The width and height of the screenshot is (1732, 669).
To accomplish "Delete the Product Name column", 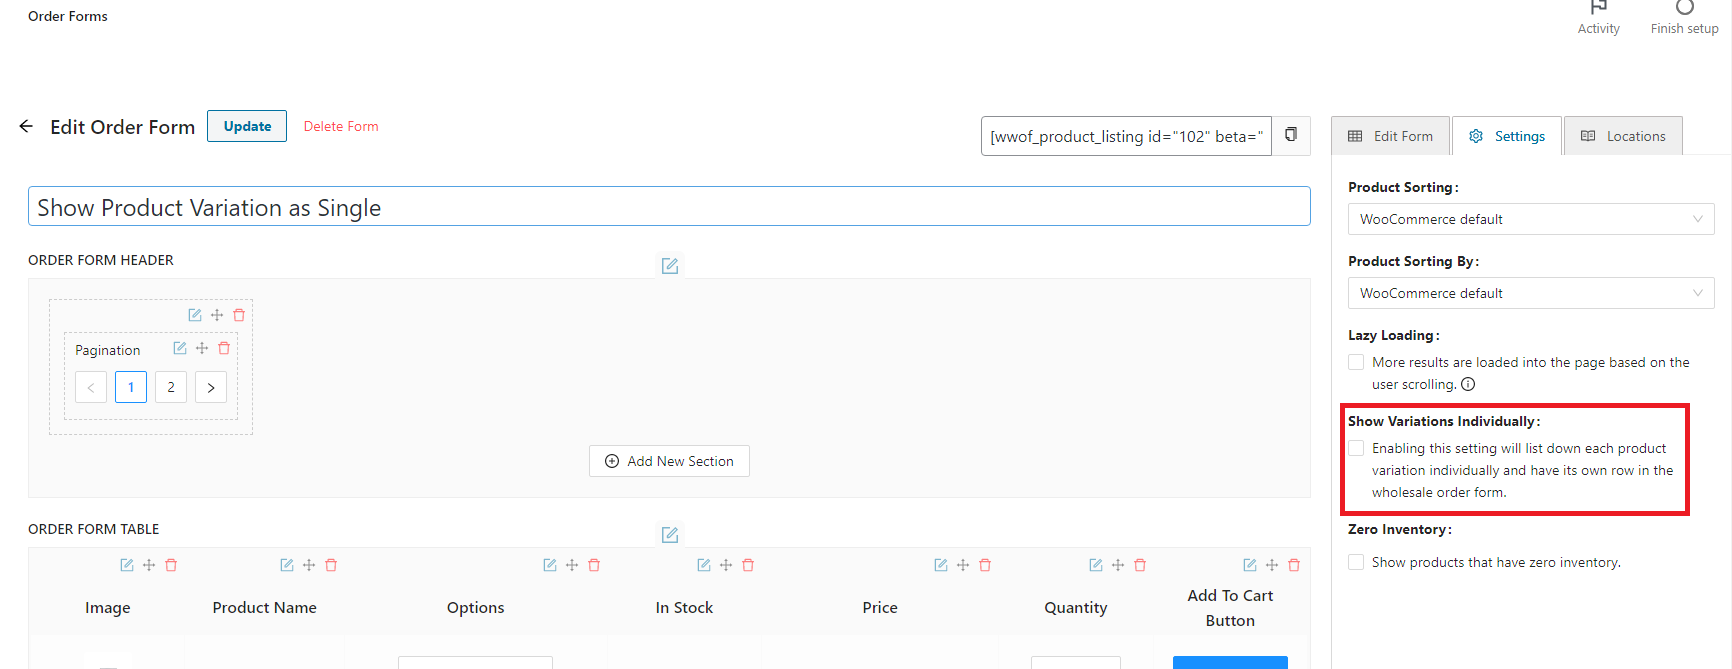I will (331, 565).
